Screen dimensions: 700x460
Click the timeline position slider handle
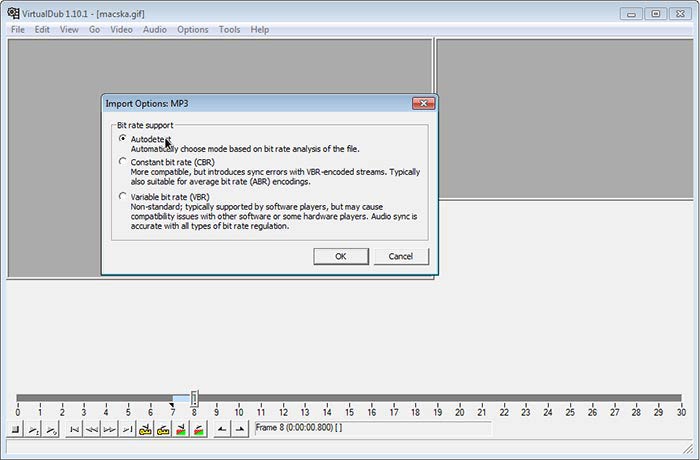pyautogui.click(x=194, y=398)
